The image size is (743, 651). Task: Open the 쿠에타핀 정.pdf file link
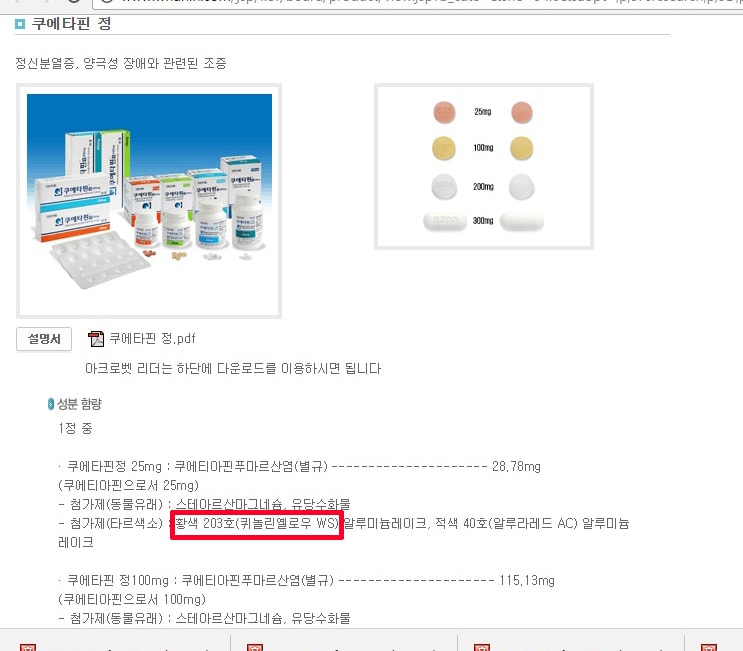click(152, 338)
